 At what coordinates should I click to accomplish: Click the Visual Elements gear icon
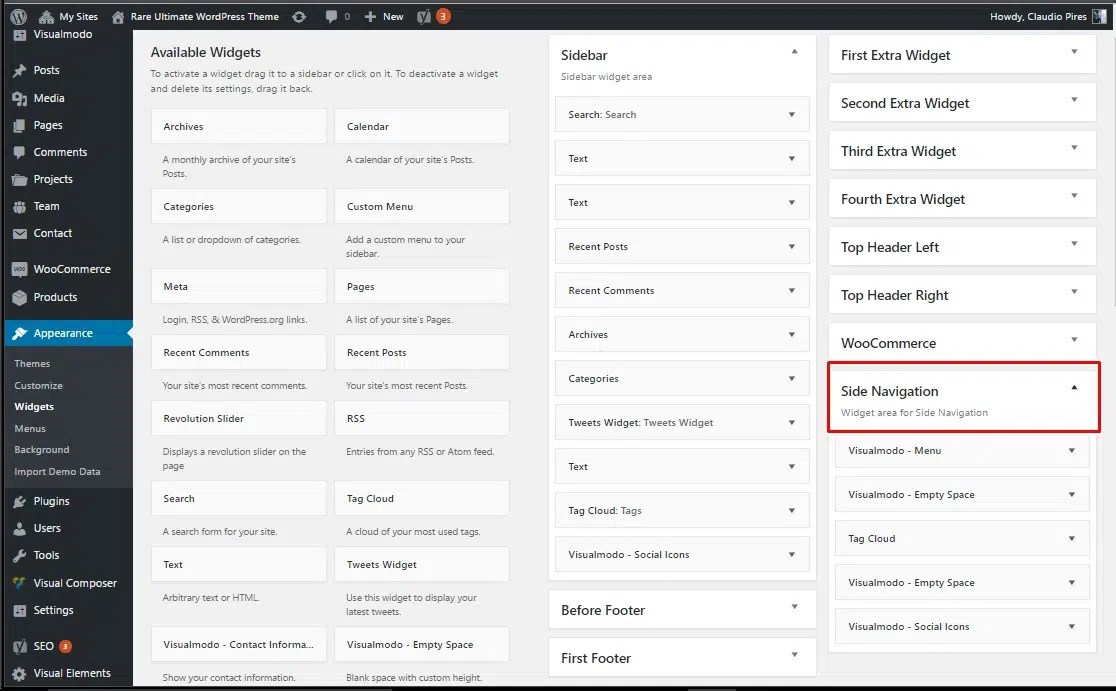(20, 673)
